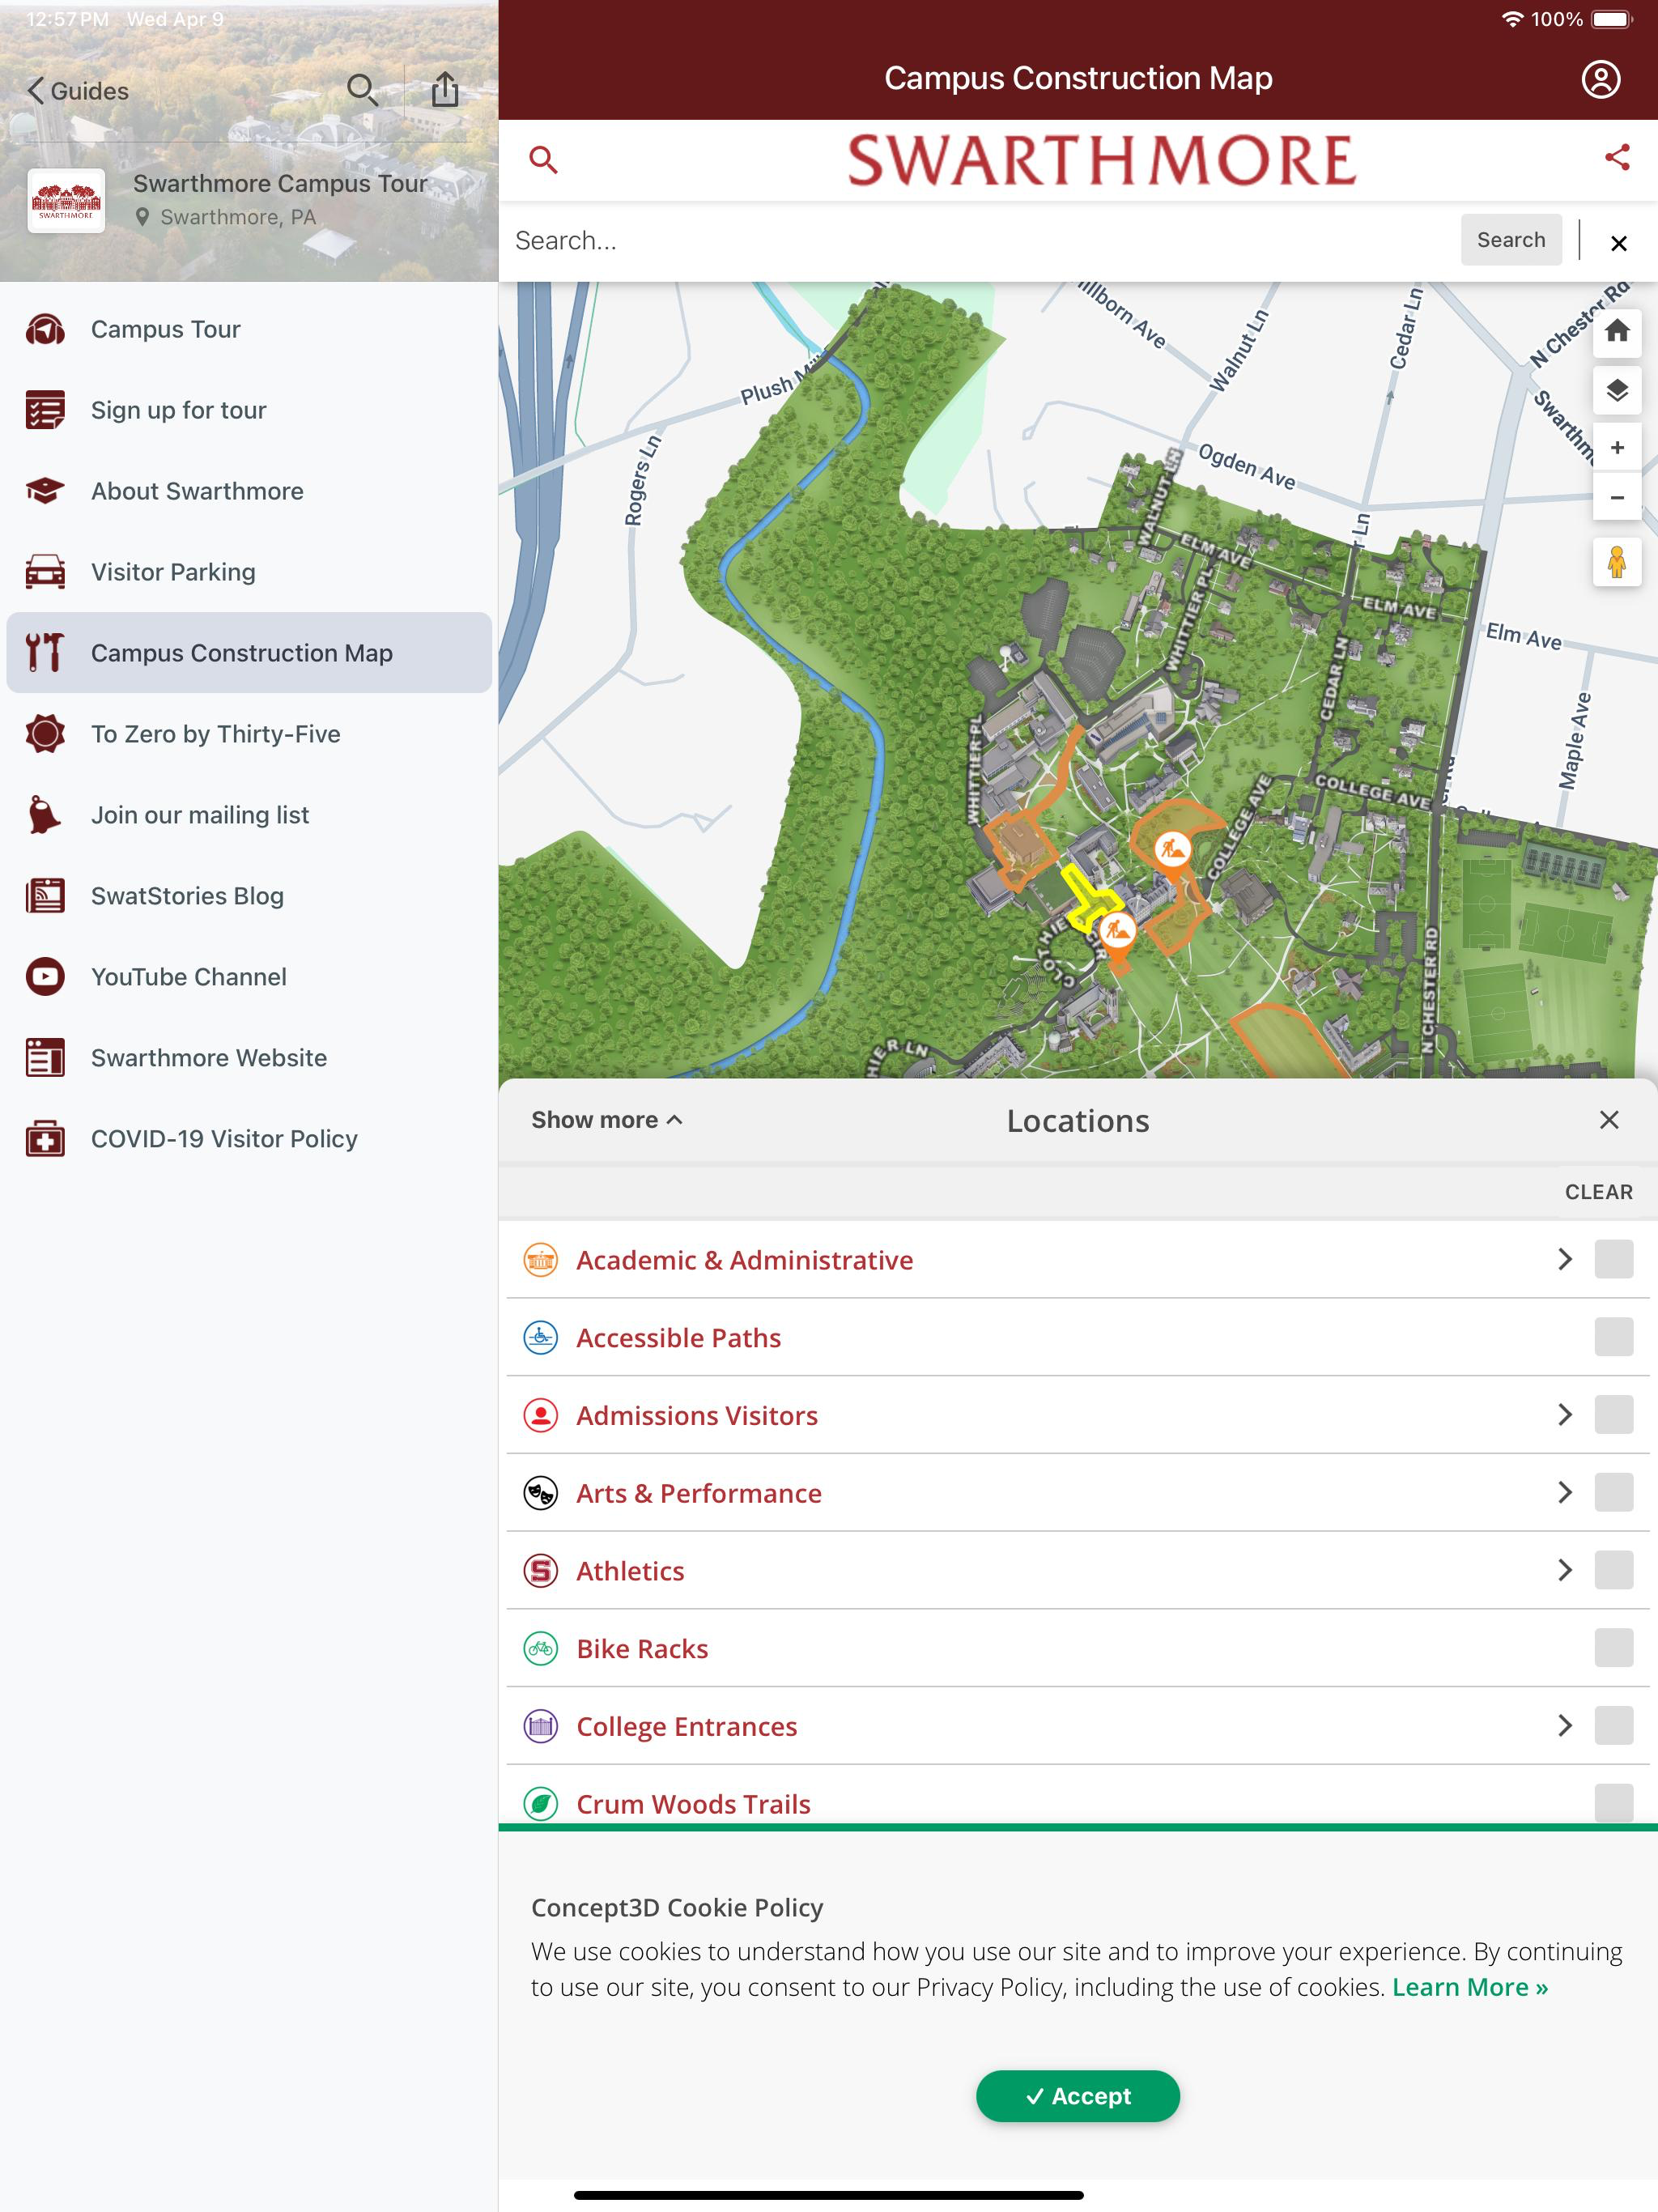Tap the Crum Woods Trails leaf icon
Viewport: 1658px width, 2212px height.
point(541,1804)
